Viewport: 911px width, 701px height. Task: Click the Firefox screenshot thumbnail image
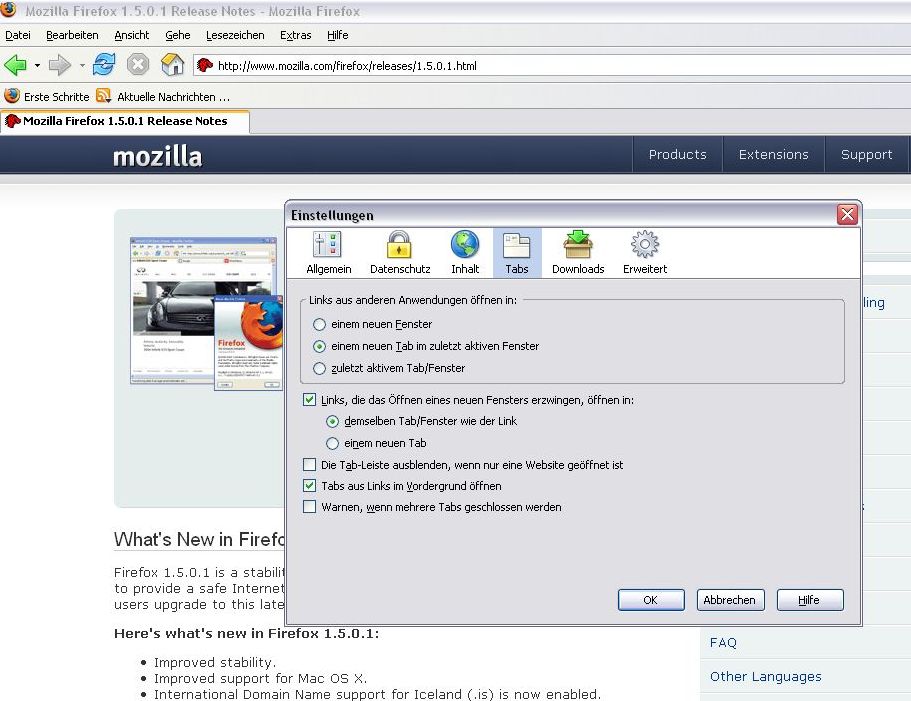[x=206, y=313]
